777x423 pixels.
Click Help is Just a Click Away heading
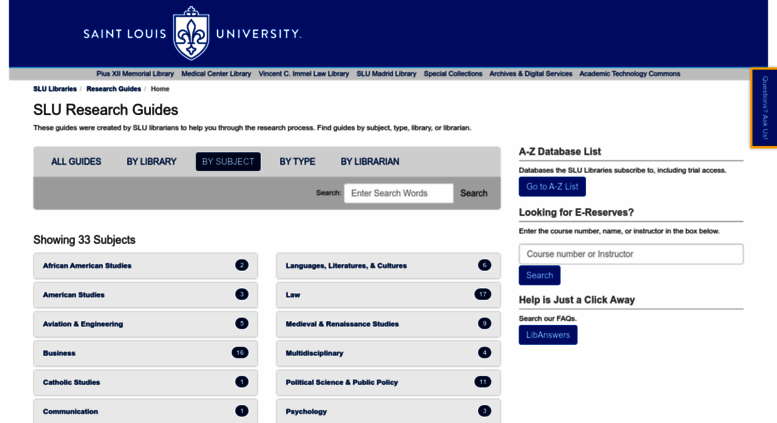577,300
